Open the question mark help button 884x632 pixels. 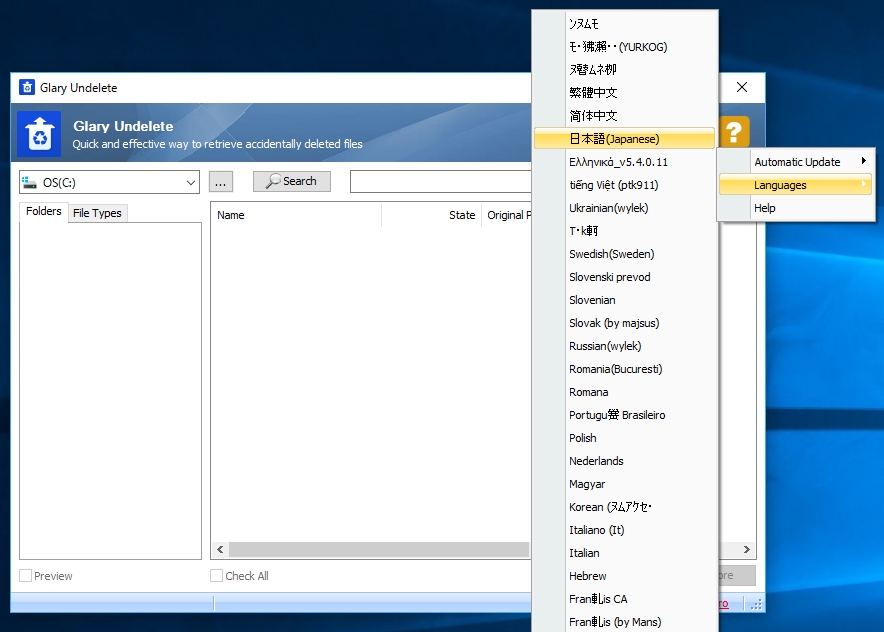[733, 132]
